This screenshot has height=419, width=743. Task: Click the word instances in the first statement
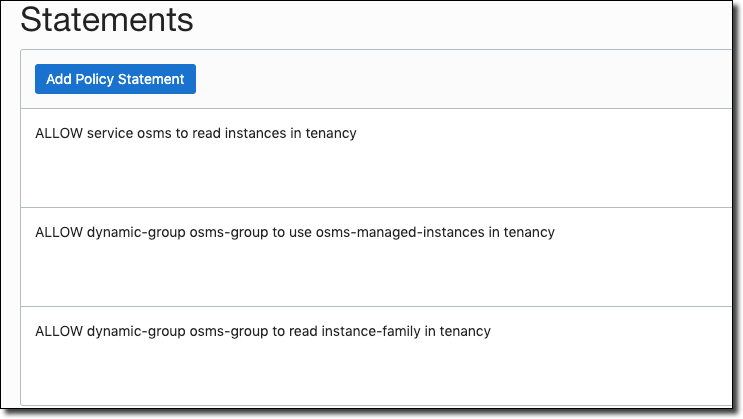[257, 133]
